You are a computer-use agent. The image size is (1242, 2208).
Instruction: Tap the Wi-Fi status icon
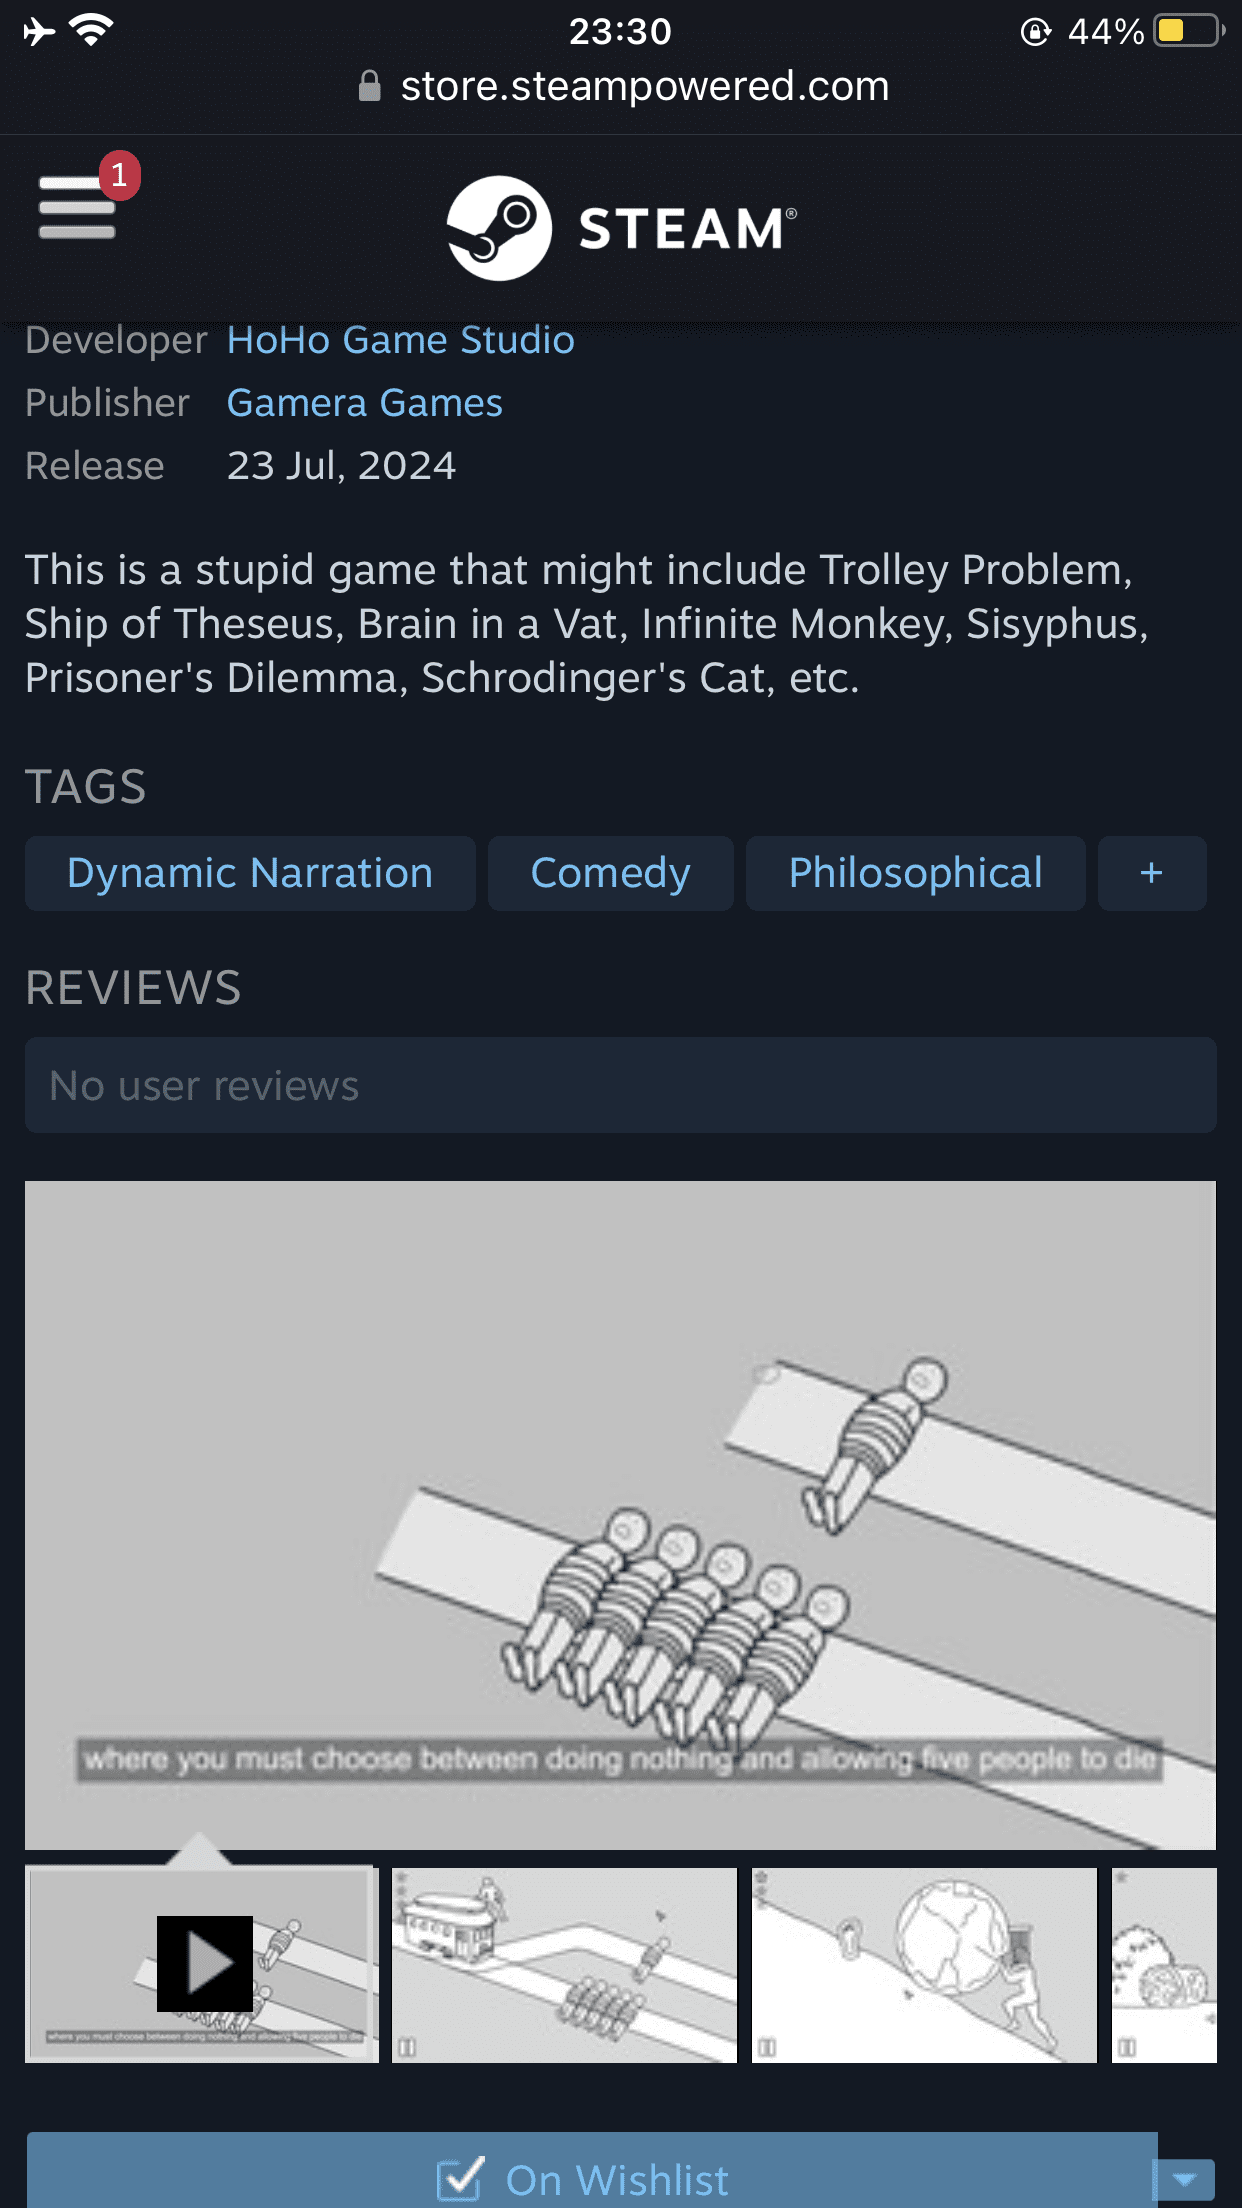(91, 31)
